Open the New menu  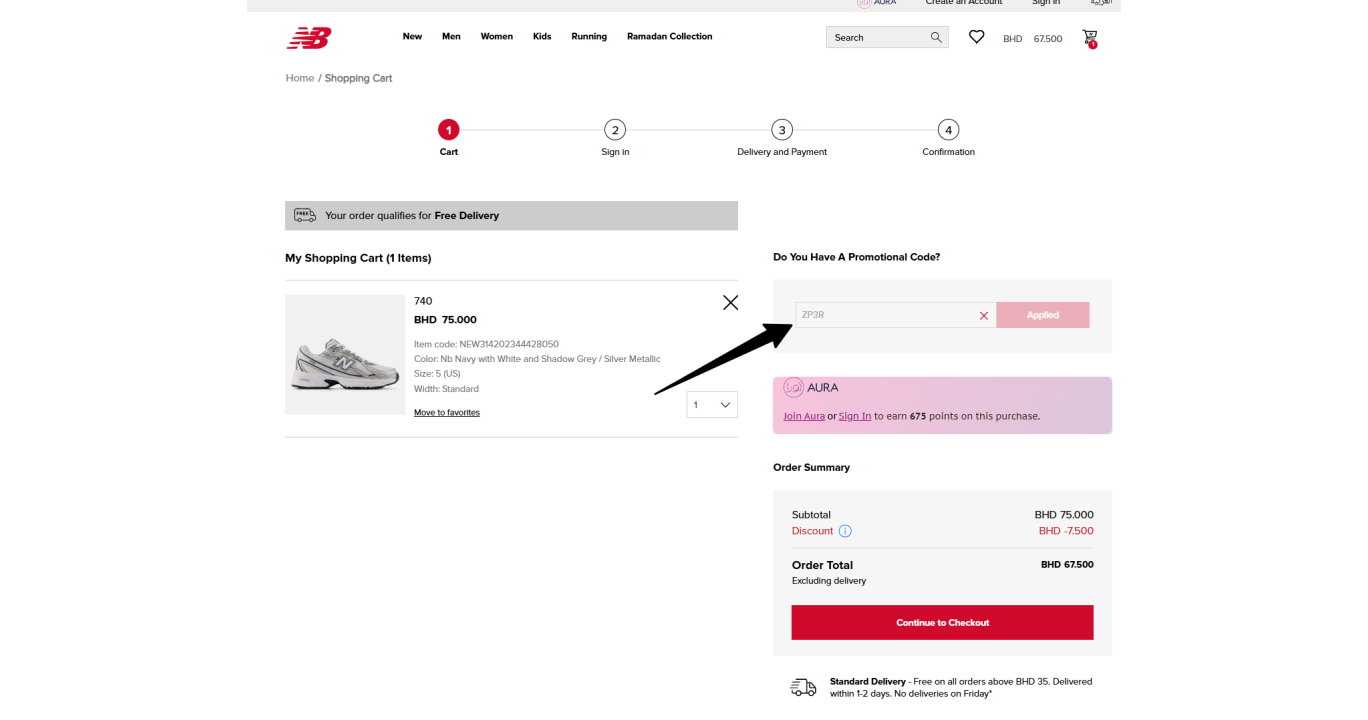pos(412,37)
